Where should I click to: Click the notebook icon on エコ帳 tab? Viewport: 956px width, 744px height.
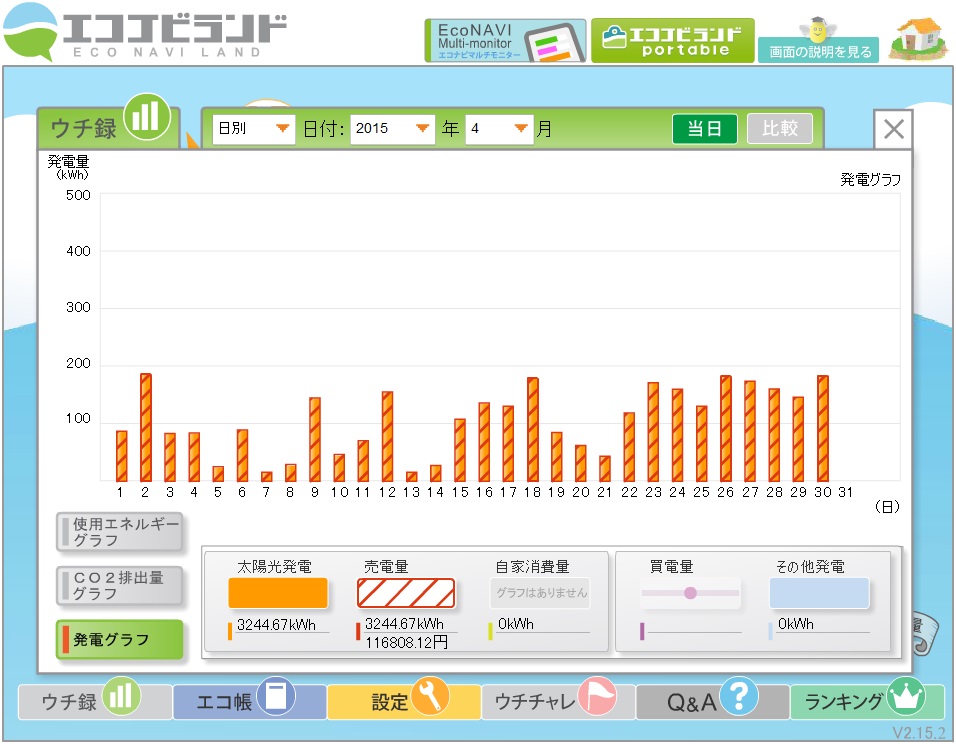click(x=276, y=696)
